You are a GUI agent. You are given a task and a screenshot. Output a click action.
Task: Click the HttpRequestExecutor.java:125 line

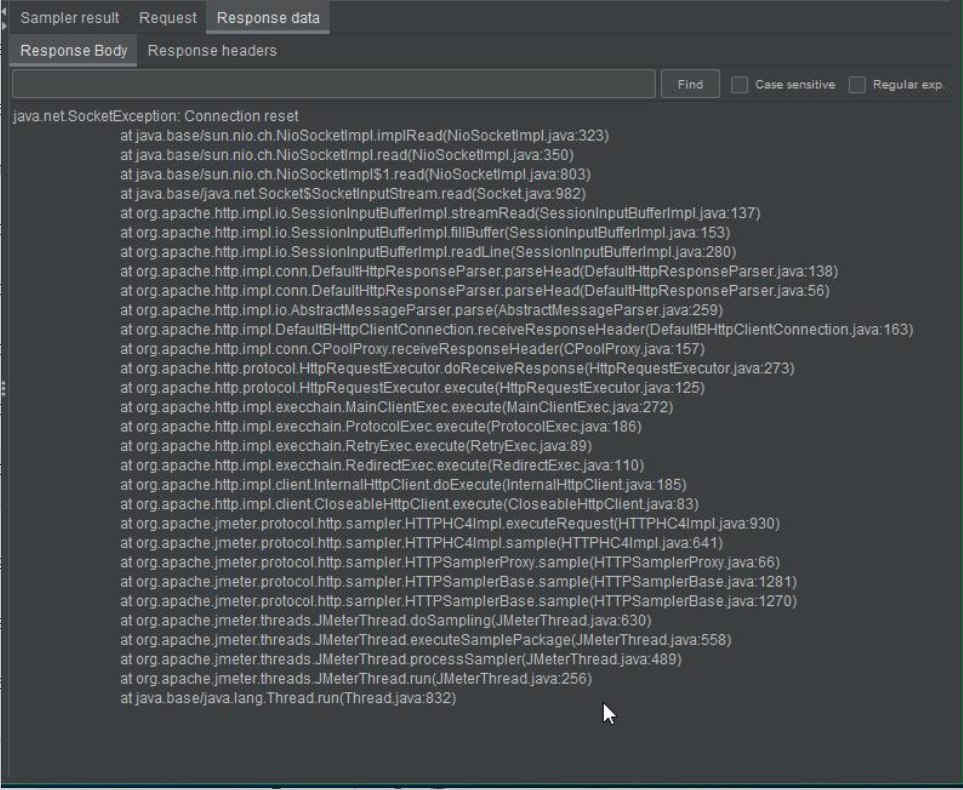[x=413, y=388]
